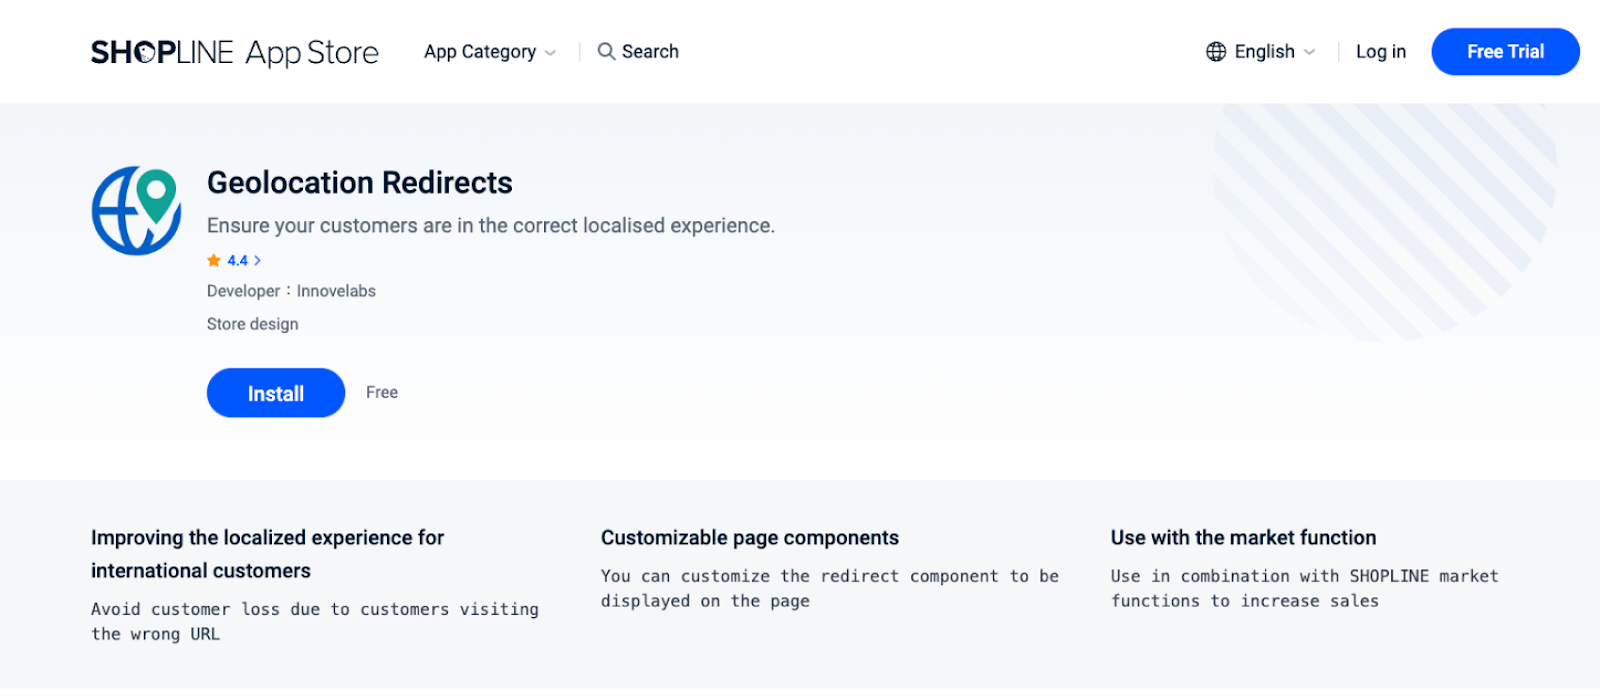Click the globe language icon
This screenshot has height=696, width=1600.
click(x=1216, y=52)
